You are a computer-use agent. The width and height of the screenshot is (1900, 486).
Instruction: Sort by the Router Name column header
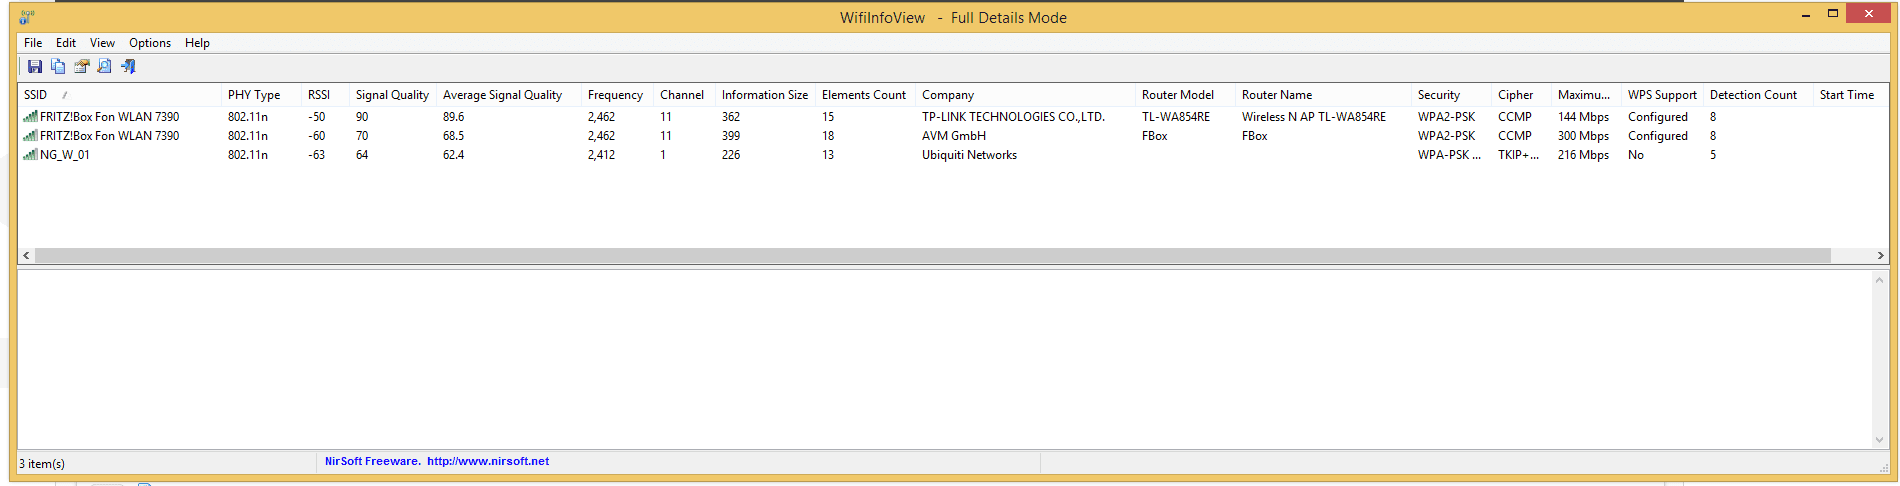tap(1323, 95)
